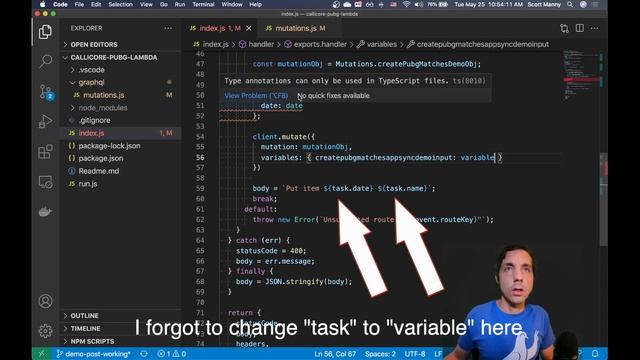Open the File menu

(x=79, y=4)
